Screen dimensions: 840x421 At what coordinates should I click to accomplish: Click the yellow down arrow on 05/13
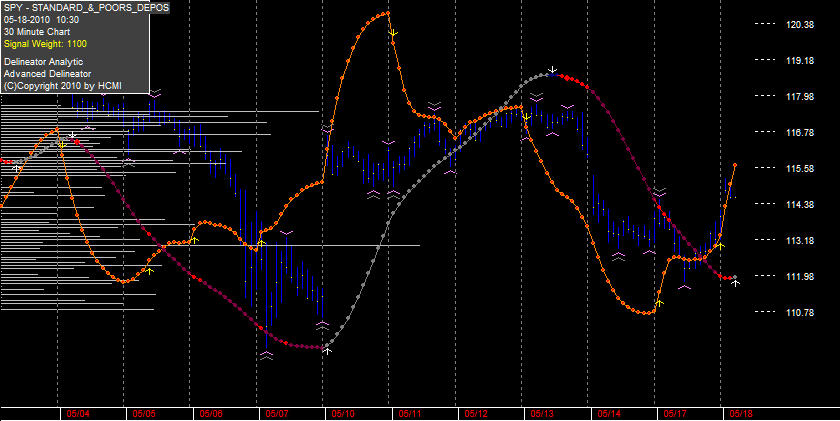(x=527, y=117)
